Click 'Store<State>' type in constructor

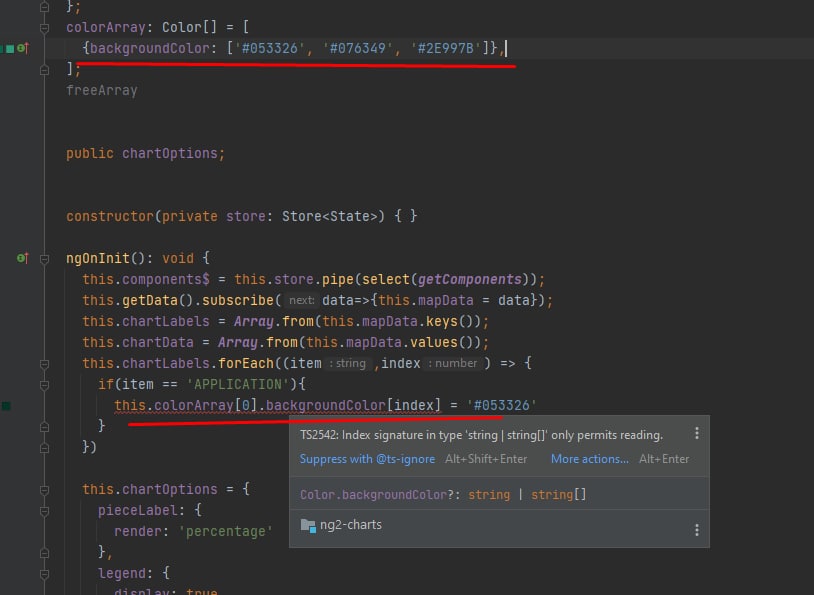(x=330, y=217)
